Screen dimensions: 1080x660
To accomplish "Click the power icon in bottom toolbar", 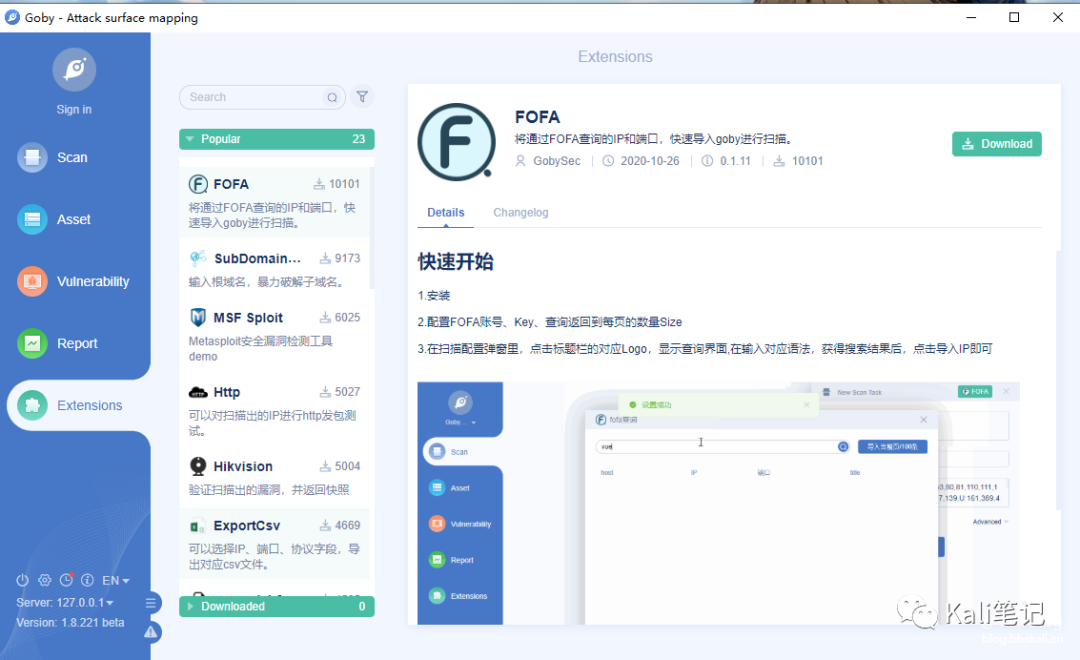I will [x=21, y=580].
